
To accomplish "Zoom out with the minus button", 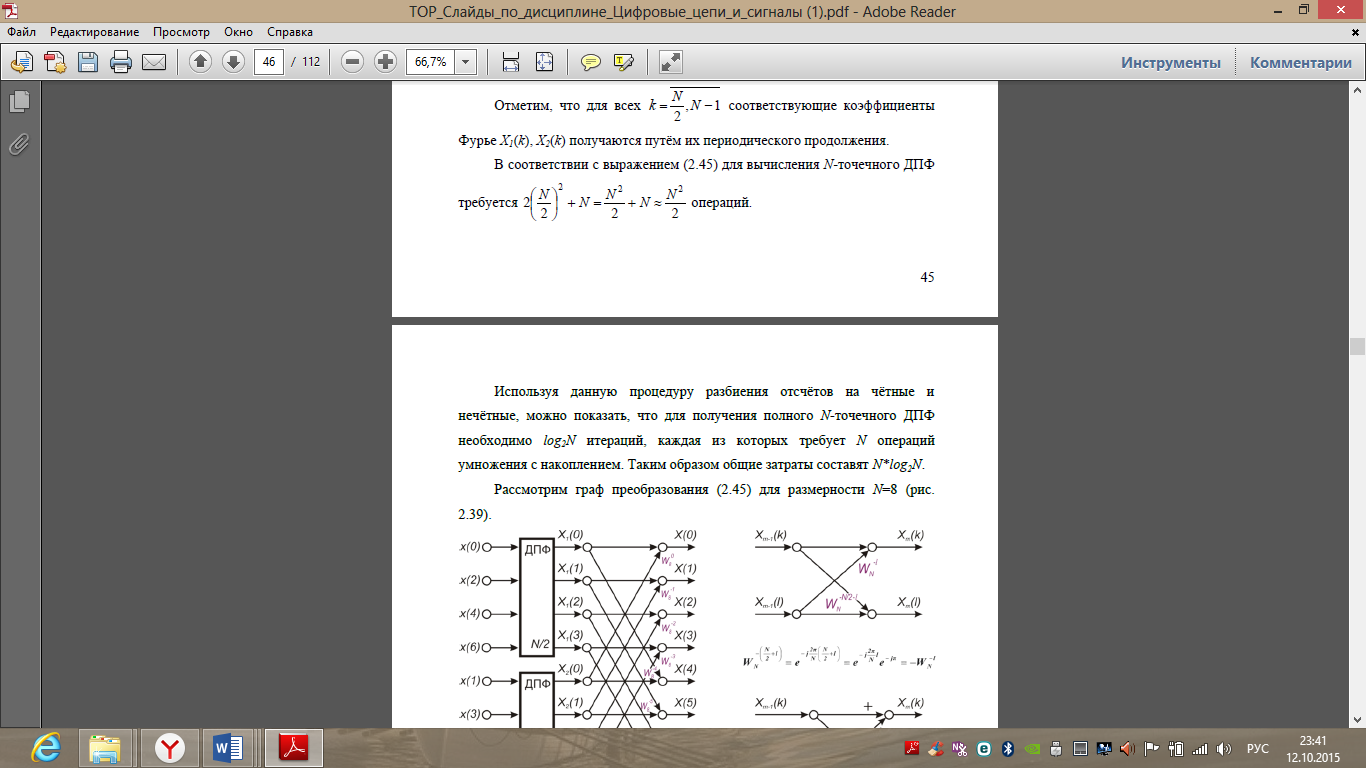I will tap(352, 62).
